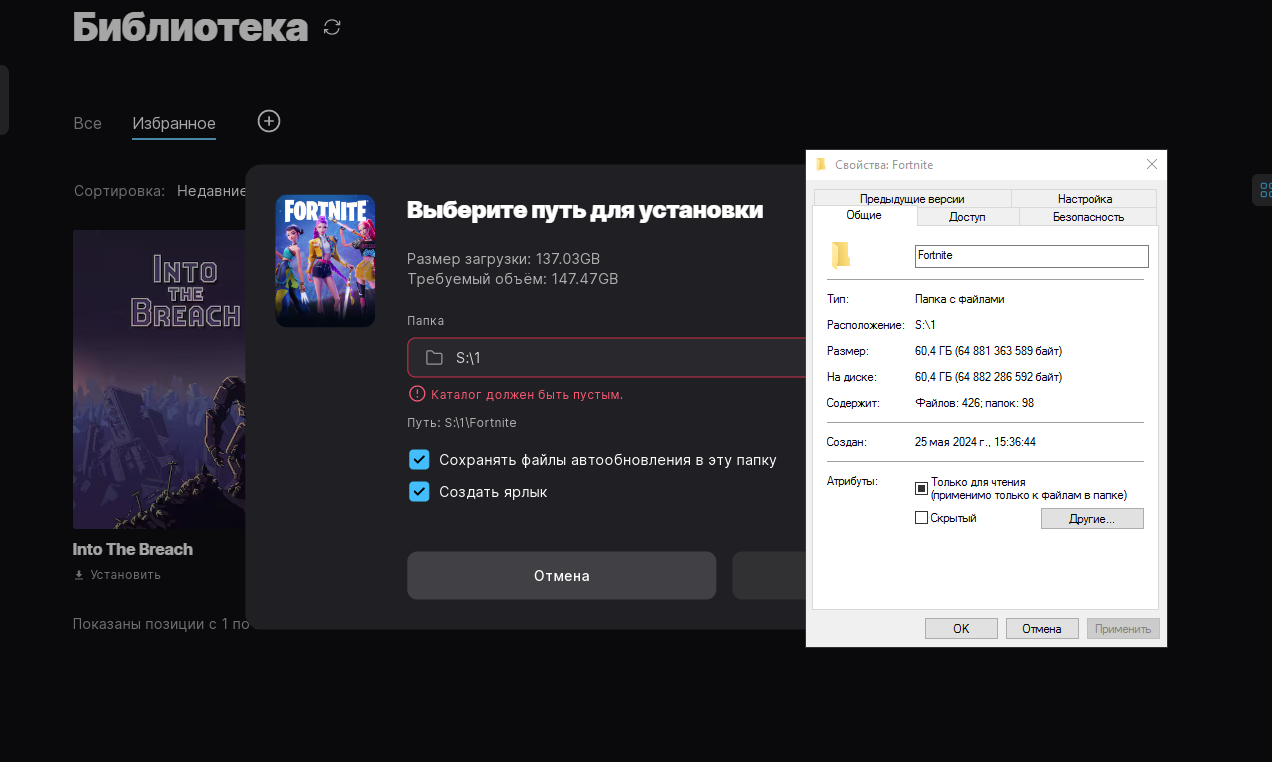The width and height of the screenshot is (1272, 762).
Task: Click the Файлов: 426; папок: 98 value
Action: click(x=975, y=403)
